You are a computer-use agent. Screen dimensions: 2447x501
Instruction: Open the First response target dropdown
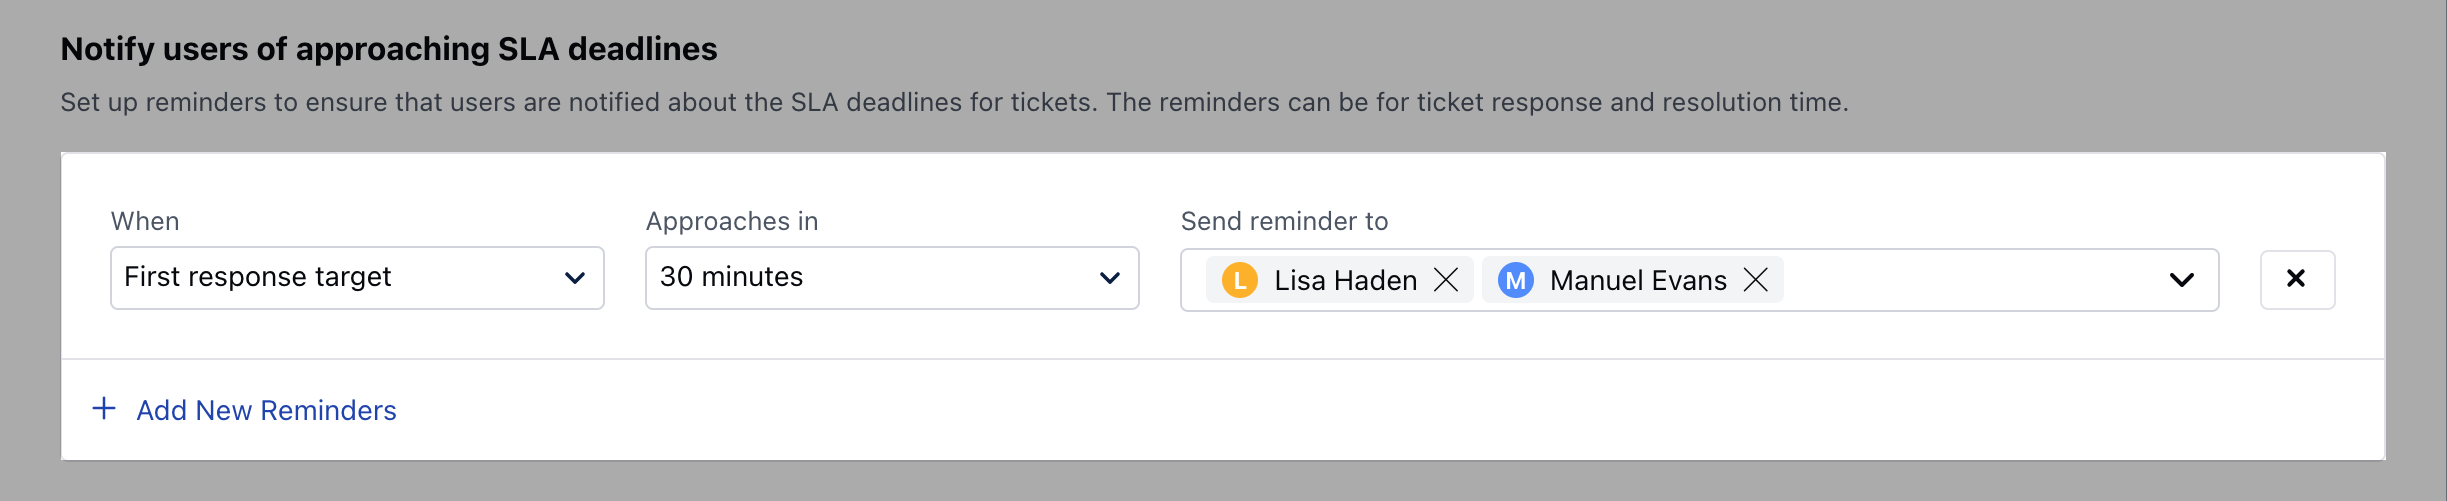coord(340,277)
